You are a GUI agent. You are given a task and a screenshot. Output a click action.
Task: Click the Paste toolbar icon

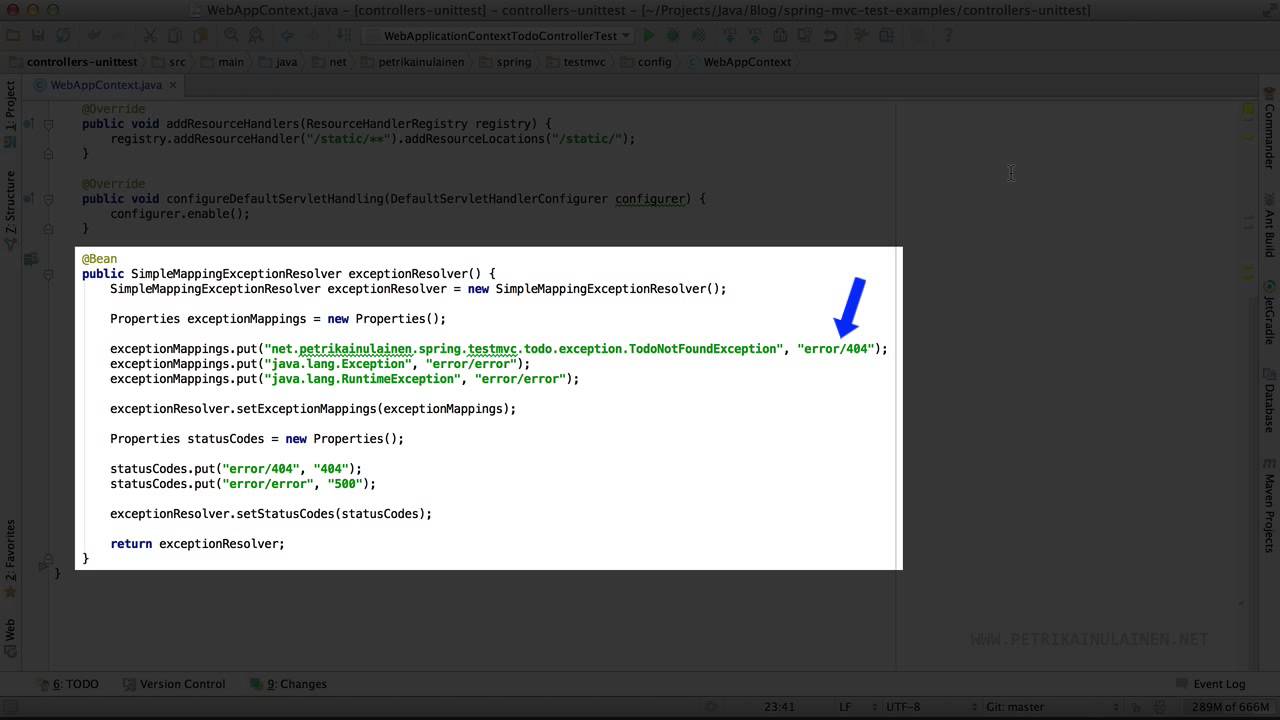point(200,36)
